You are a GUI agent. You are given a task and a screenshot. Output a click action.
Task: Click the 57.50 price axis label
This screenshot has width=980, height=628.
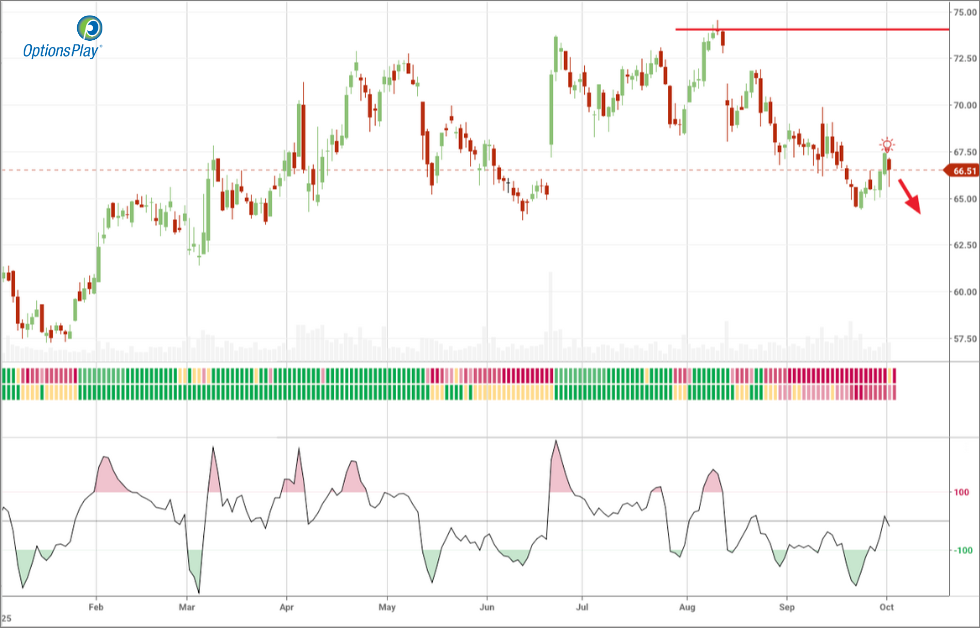[x=964, y=339]
